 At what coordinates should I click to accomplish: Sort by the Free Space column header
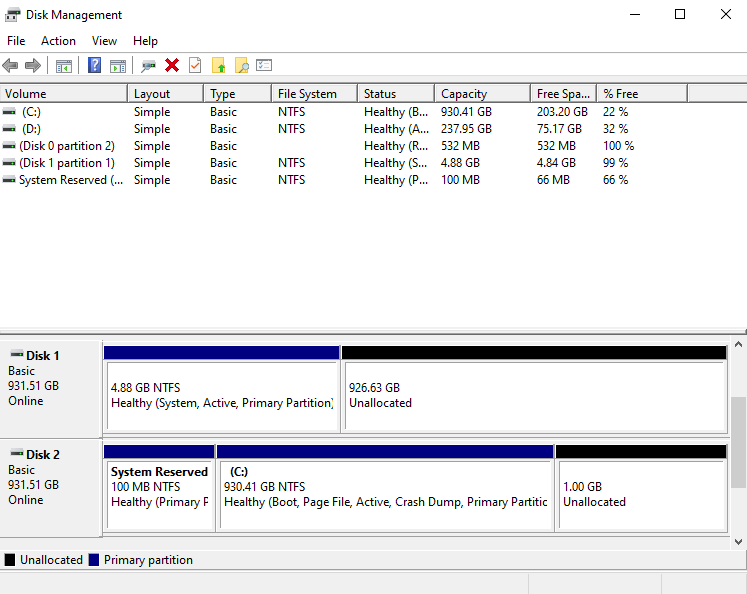click(x=564, y=94)
